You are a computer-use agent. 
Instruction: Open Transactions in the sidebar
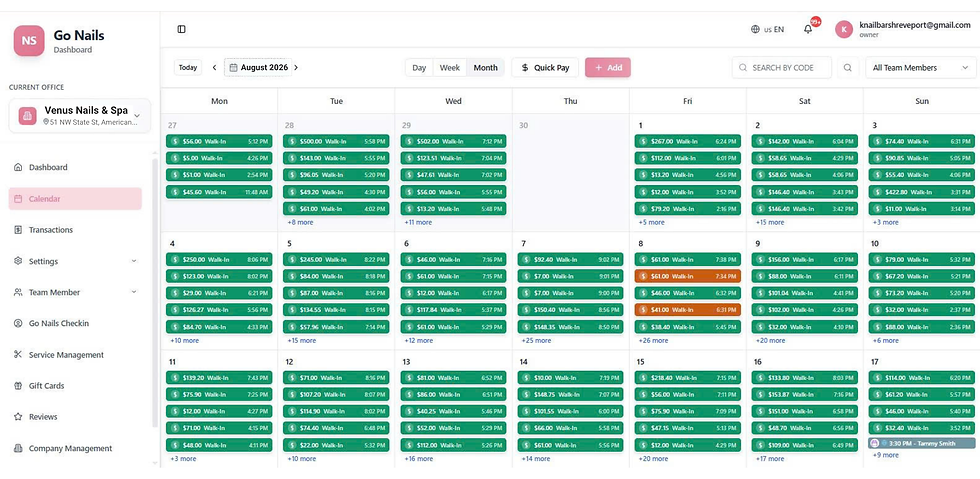[75, 230]
